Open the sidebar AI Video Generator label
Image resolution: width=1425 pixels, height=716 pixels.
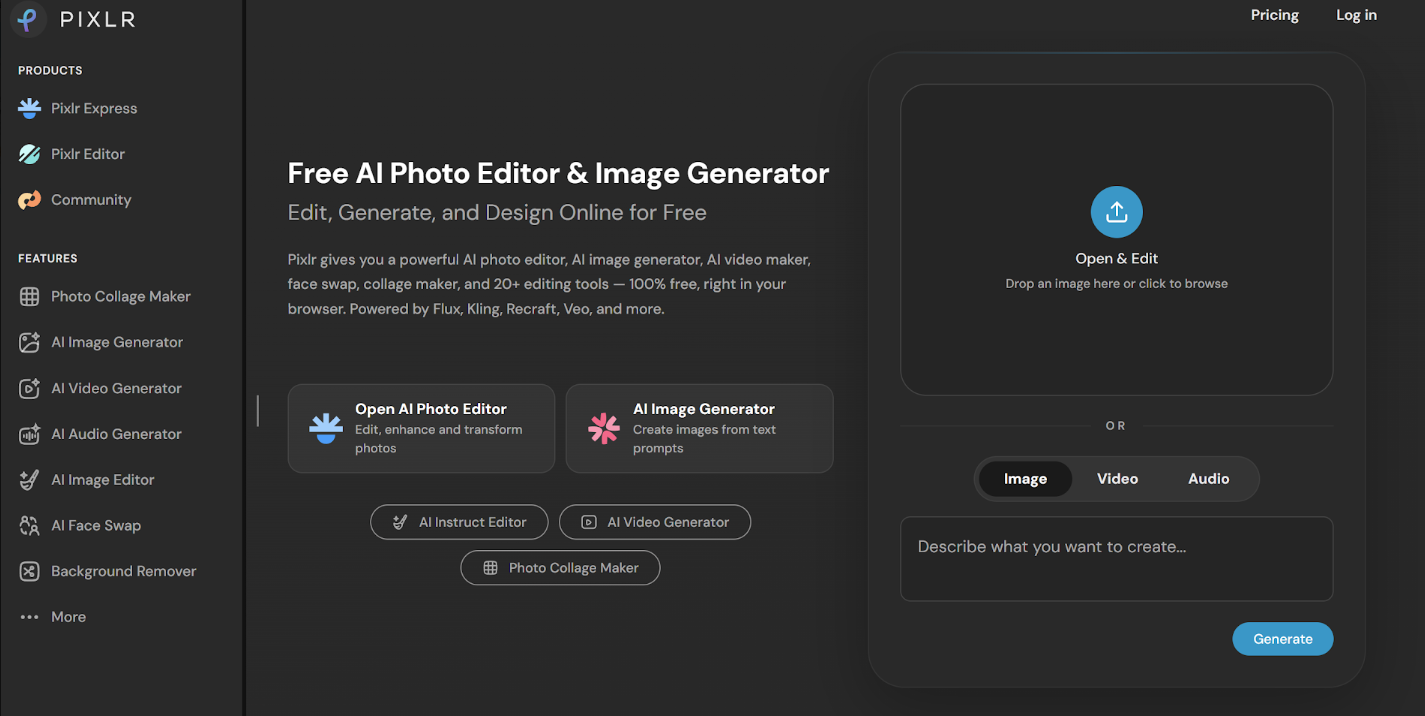(x=116, y=388)
